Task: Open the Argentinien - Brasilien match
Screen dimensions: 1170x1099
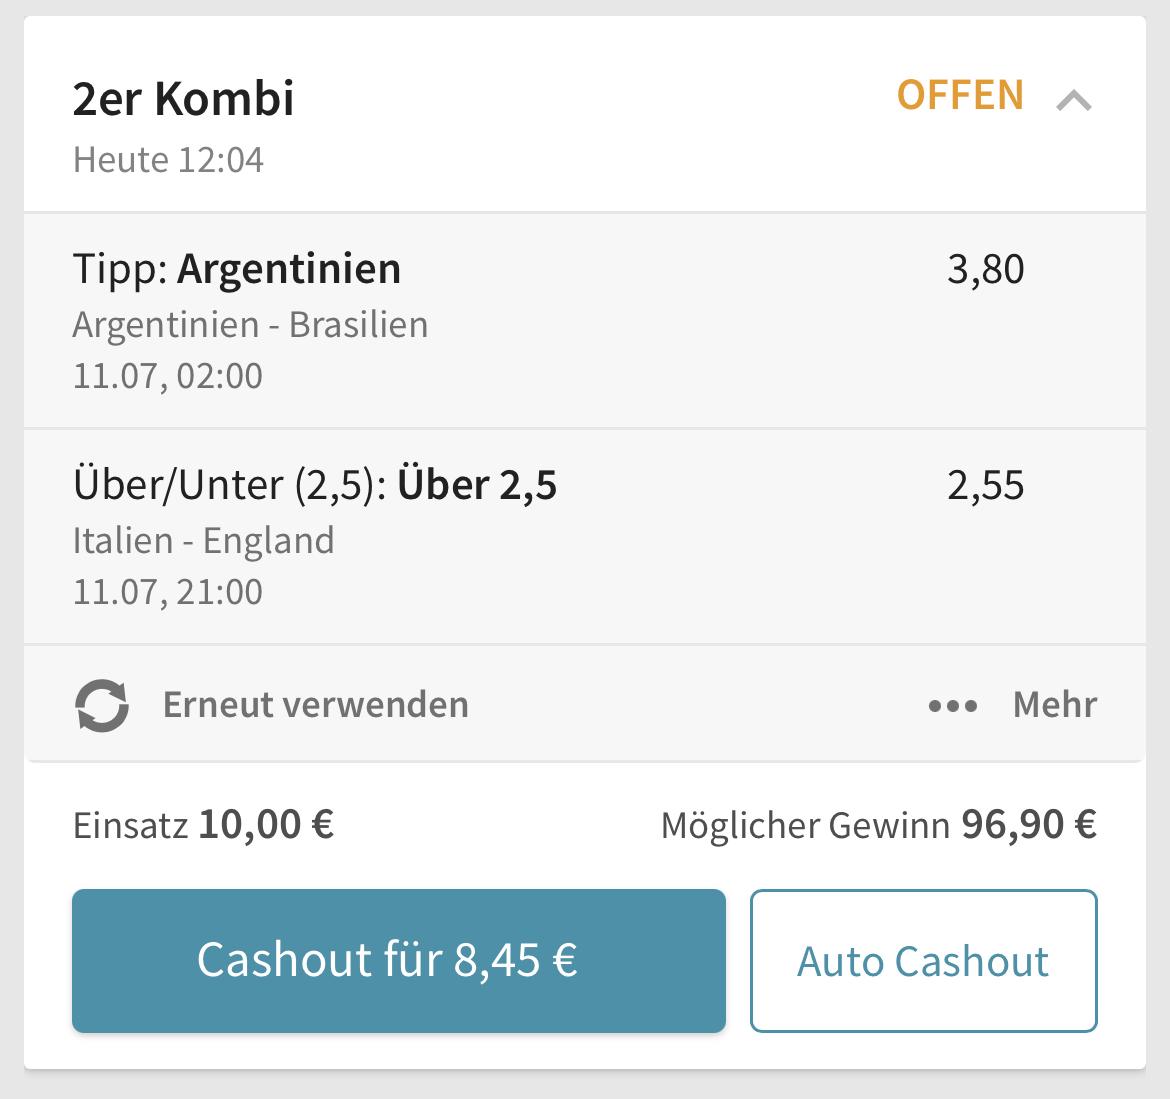Action: coord(251,325)
